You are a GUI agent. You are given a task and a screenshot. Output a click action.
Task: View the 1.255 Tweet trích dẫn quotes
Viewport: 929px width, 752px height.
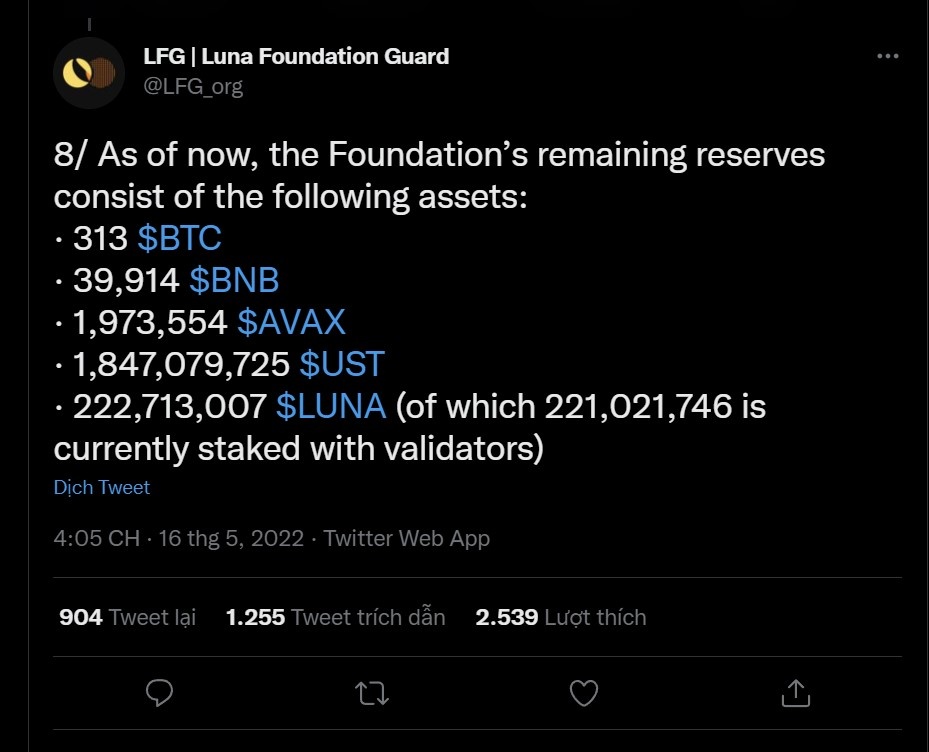336,617
